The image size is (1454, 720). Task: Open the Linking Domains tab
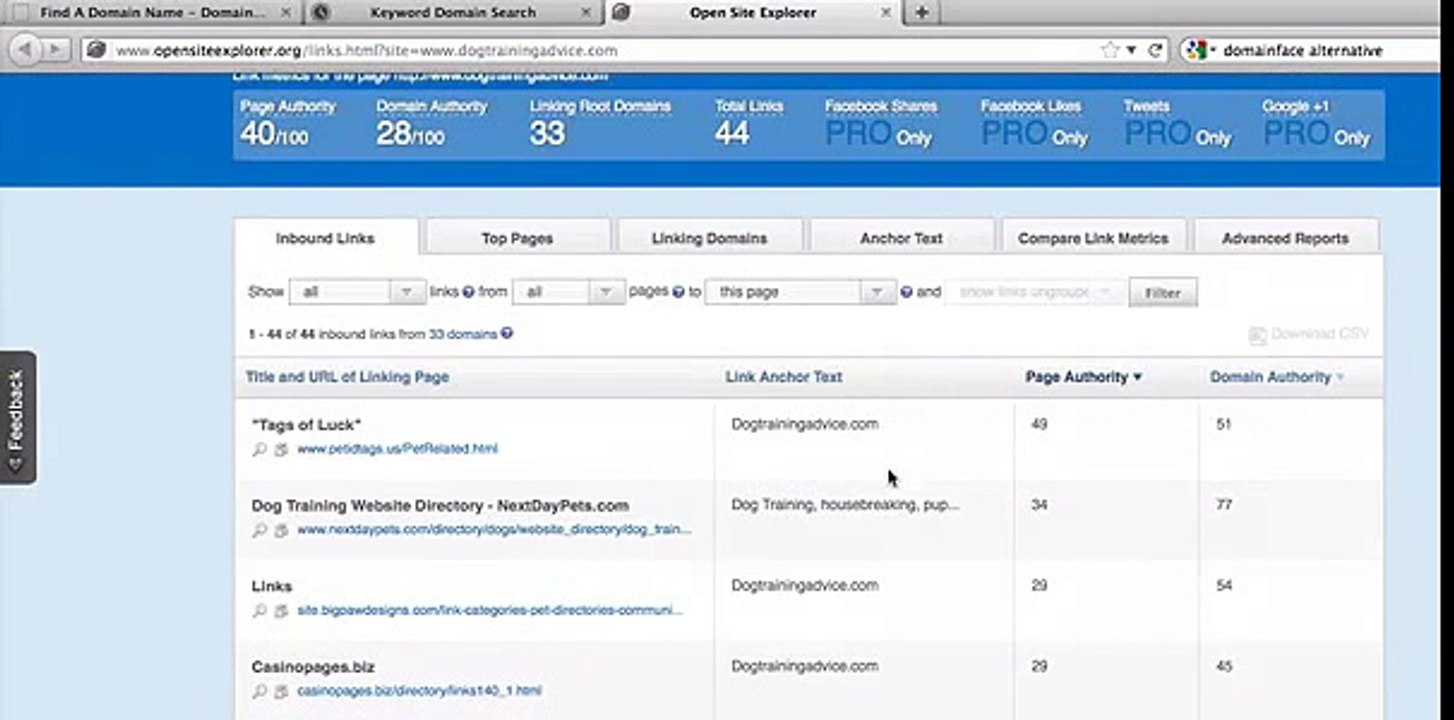tap(709, 238)
